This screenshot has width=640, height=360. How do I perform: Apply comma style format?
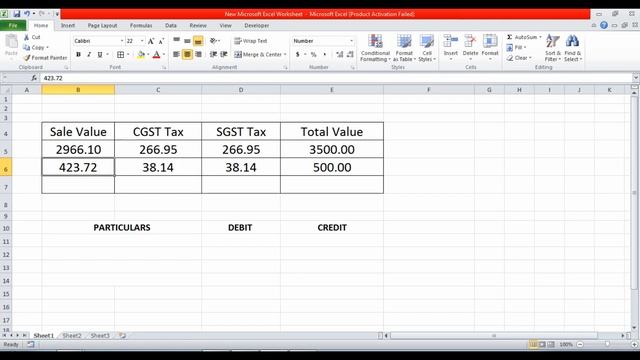[x=324, y=54]
